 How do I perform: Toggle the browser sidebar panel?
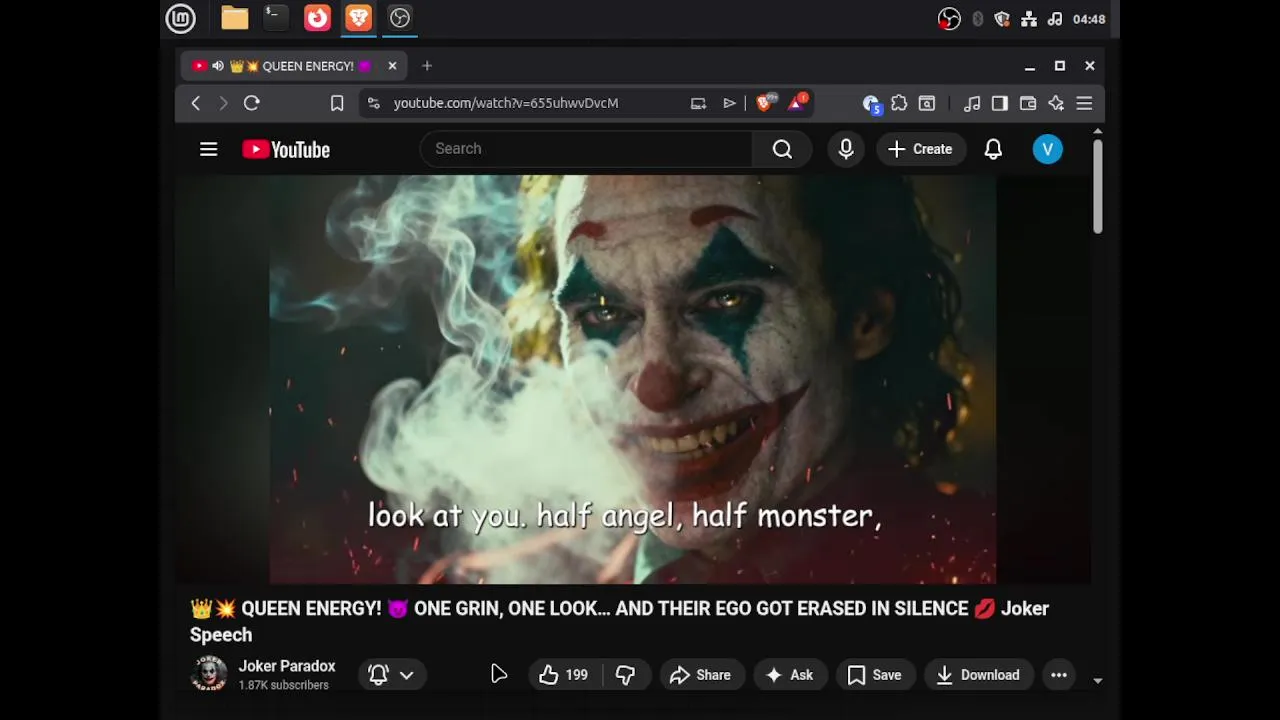pos(999,103)
